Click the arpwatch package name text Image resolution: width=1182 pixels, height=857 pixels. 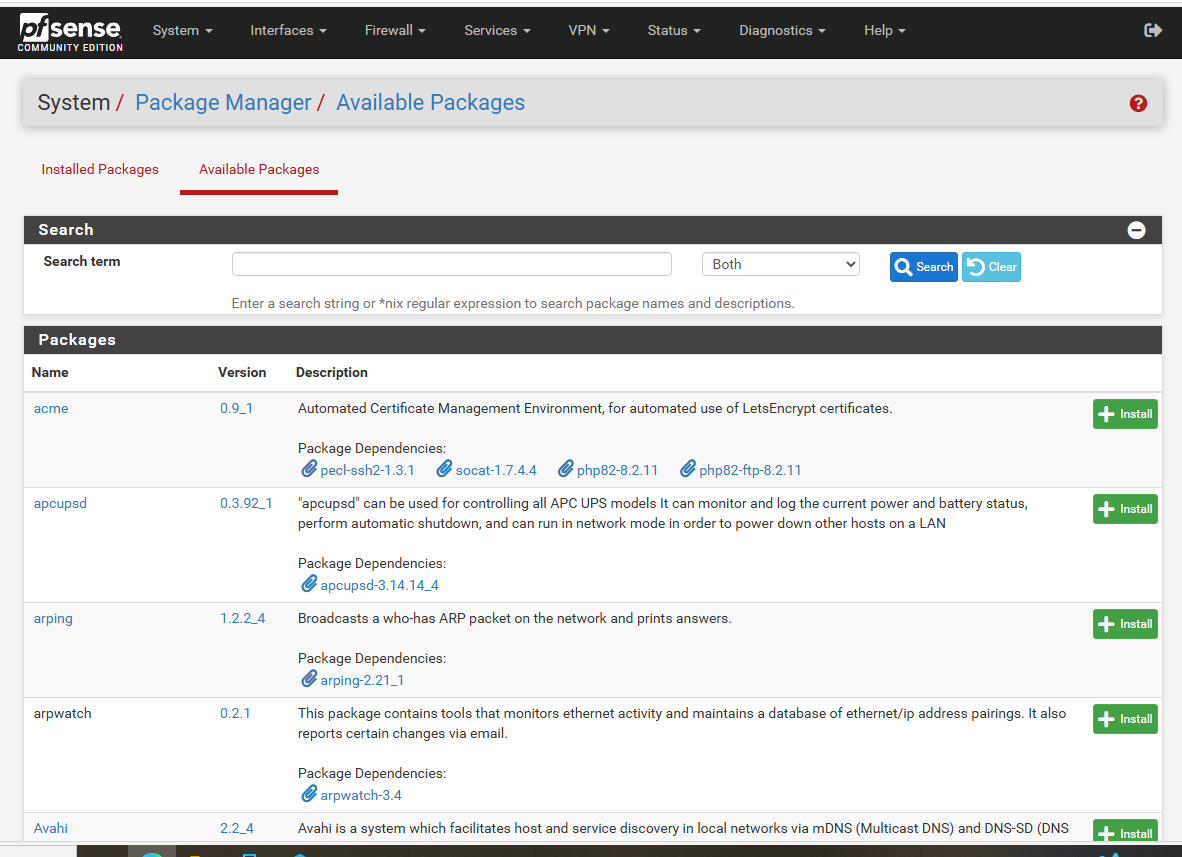pos(63,713)
